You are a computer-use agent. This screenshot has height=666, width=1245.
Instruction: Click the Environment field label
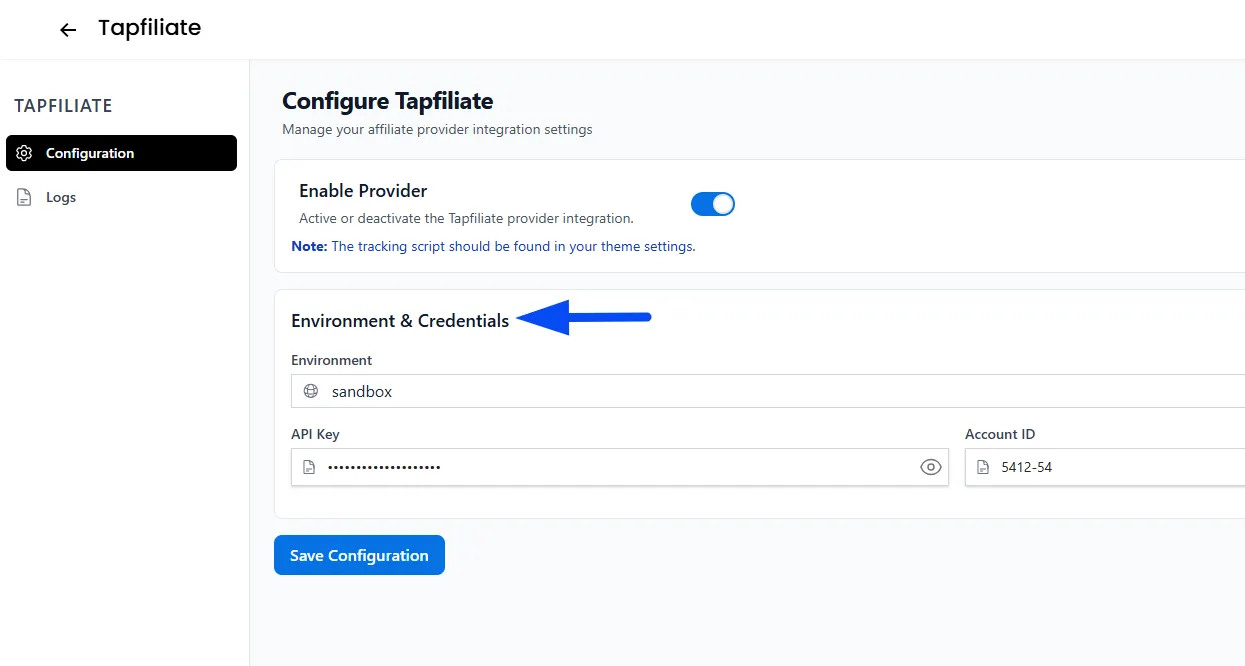pyautogui.click(x=331, y=360)
